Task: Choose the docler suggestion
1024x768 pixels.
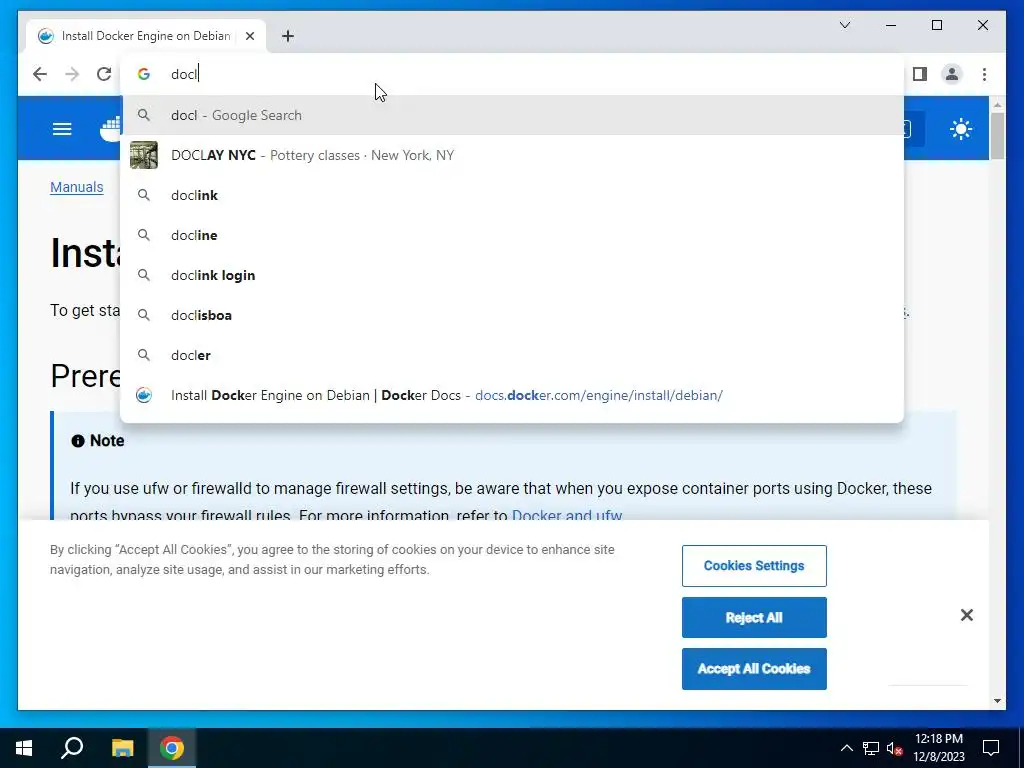Action: coord(513,355)
